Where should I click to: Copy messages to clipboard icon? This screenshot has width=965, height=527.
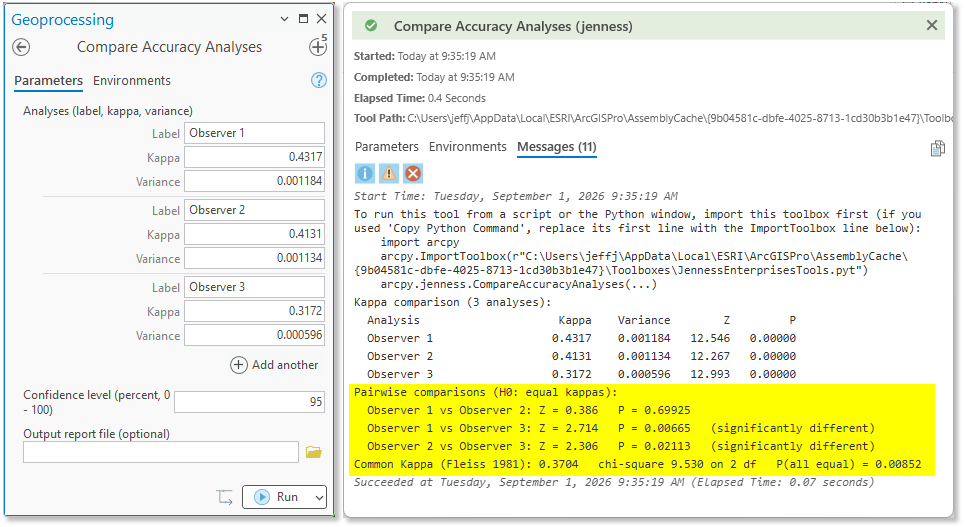(937, 148)
